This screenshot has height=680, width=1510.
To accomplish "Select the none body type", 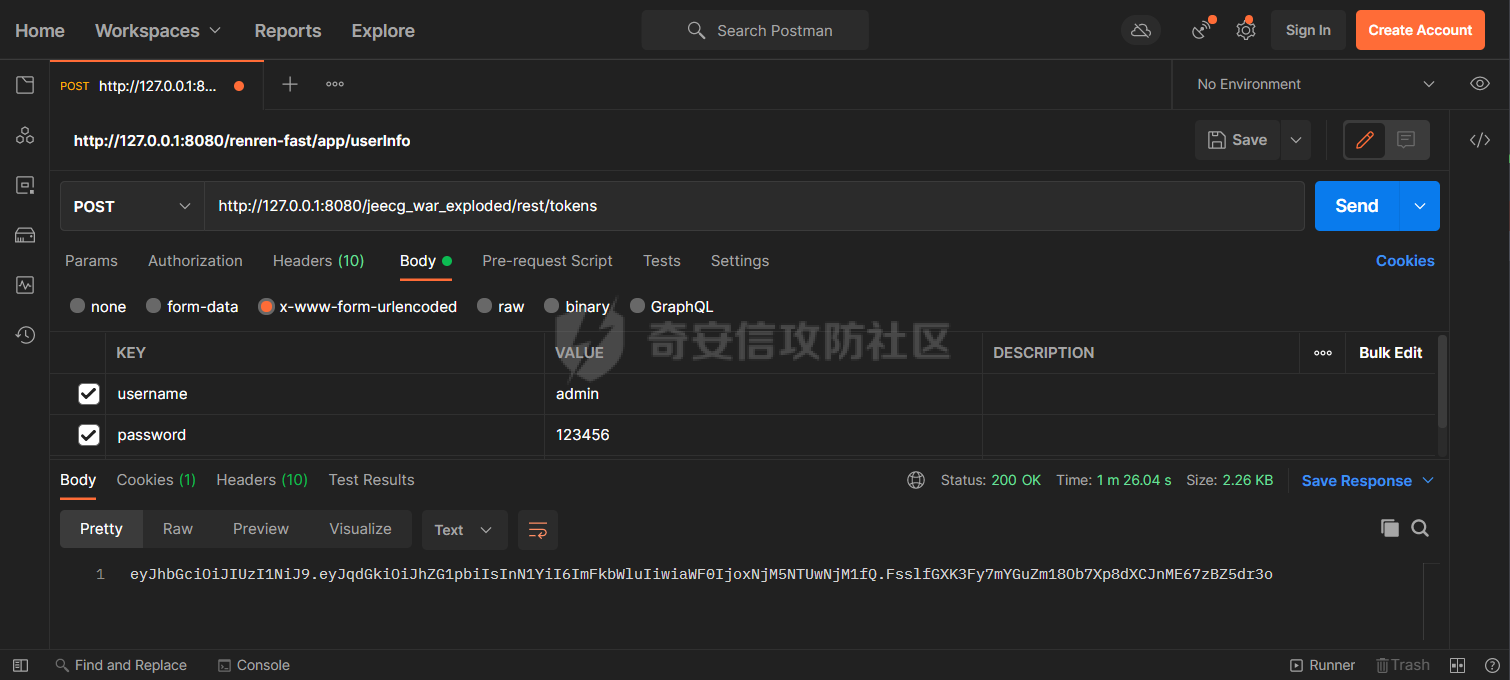I will coord(77,307).
